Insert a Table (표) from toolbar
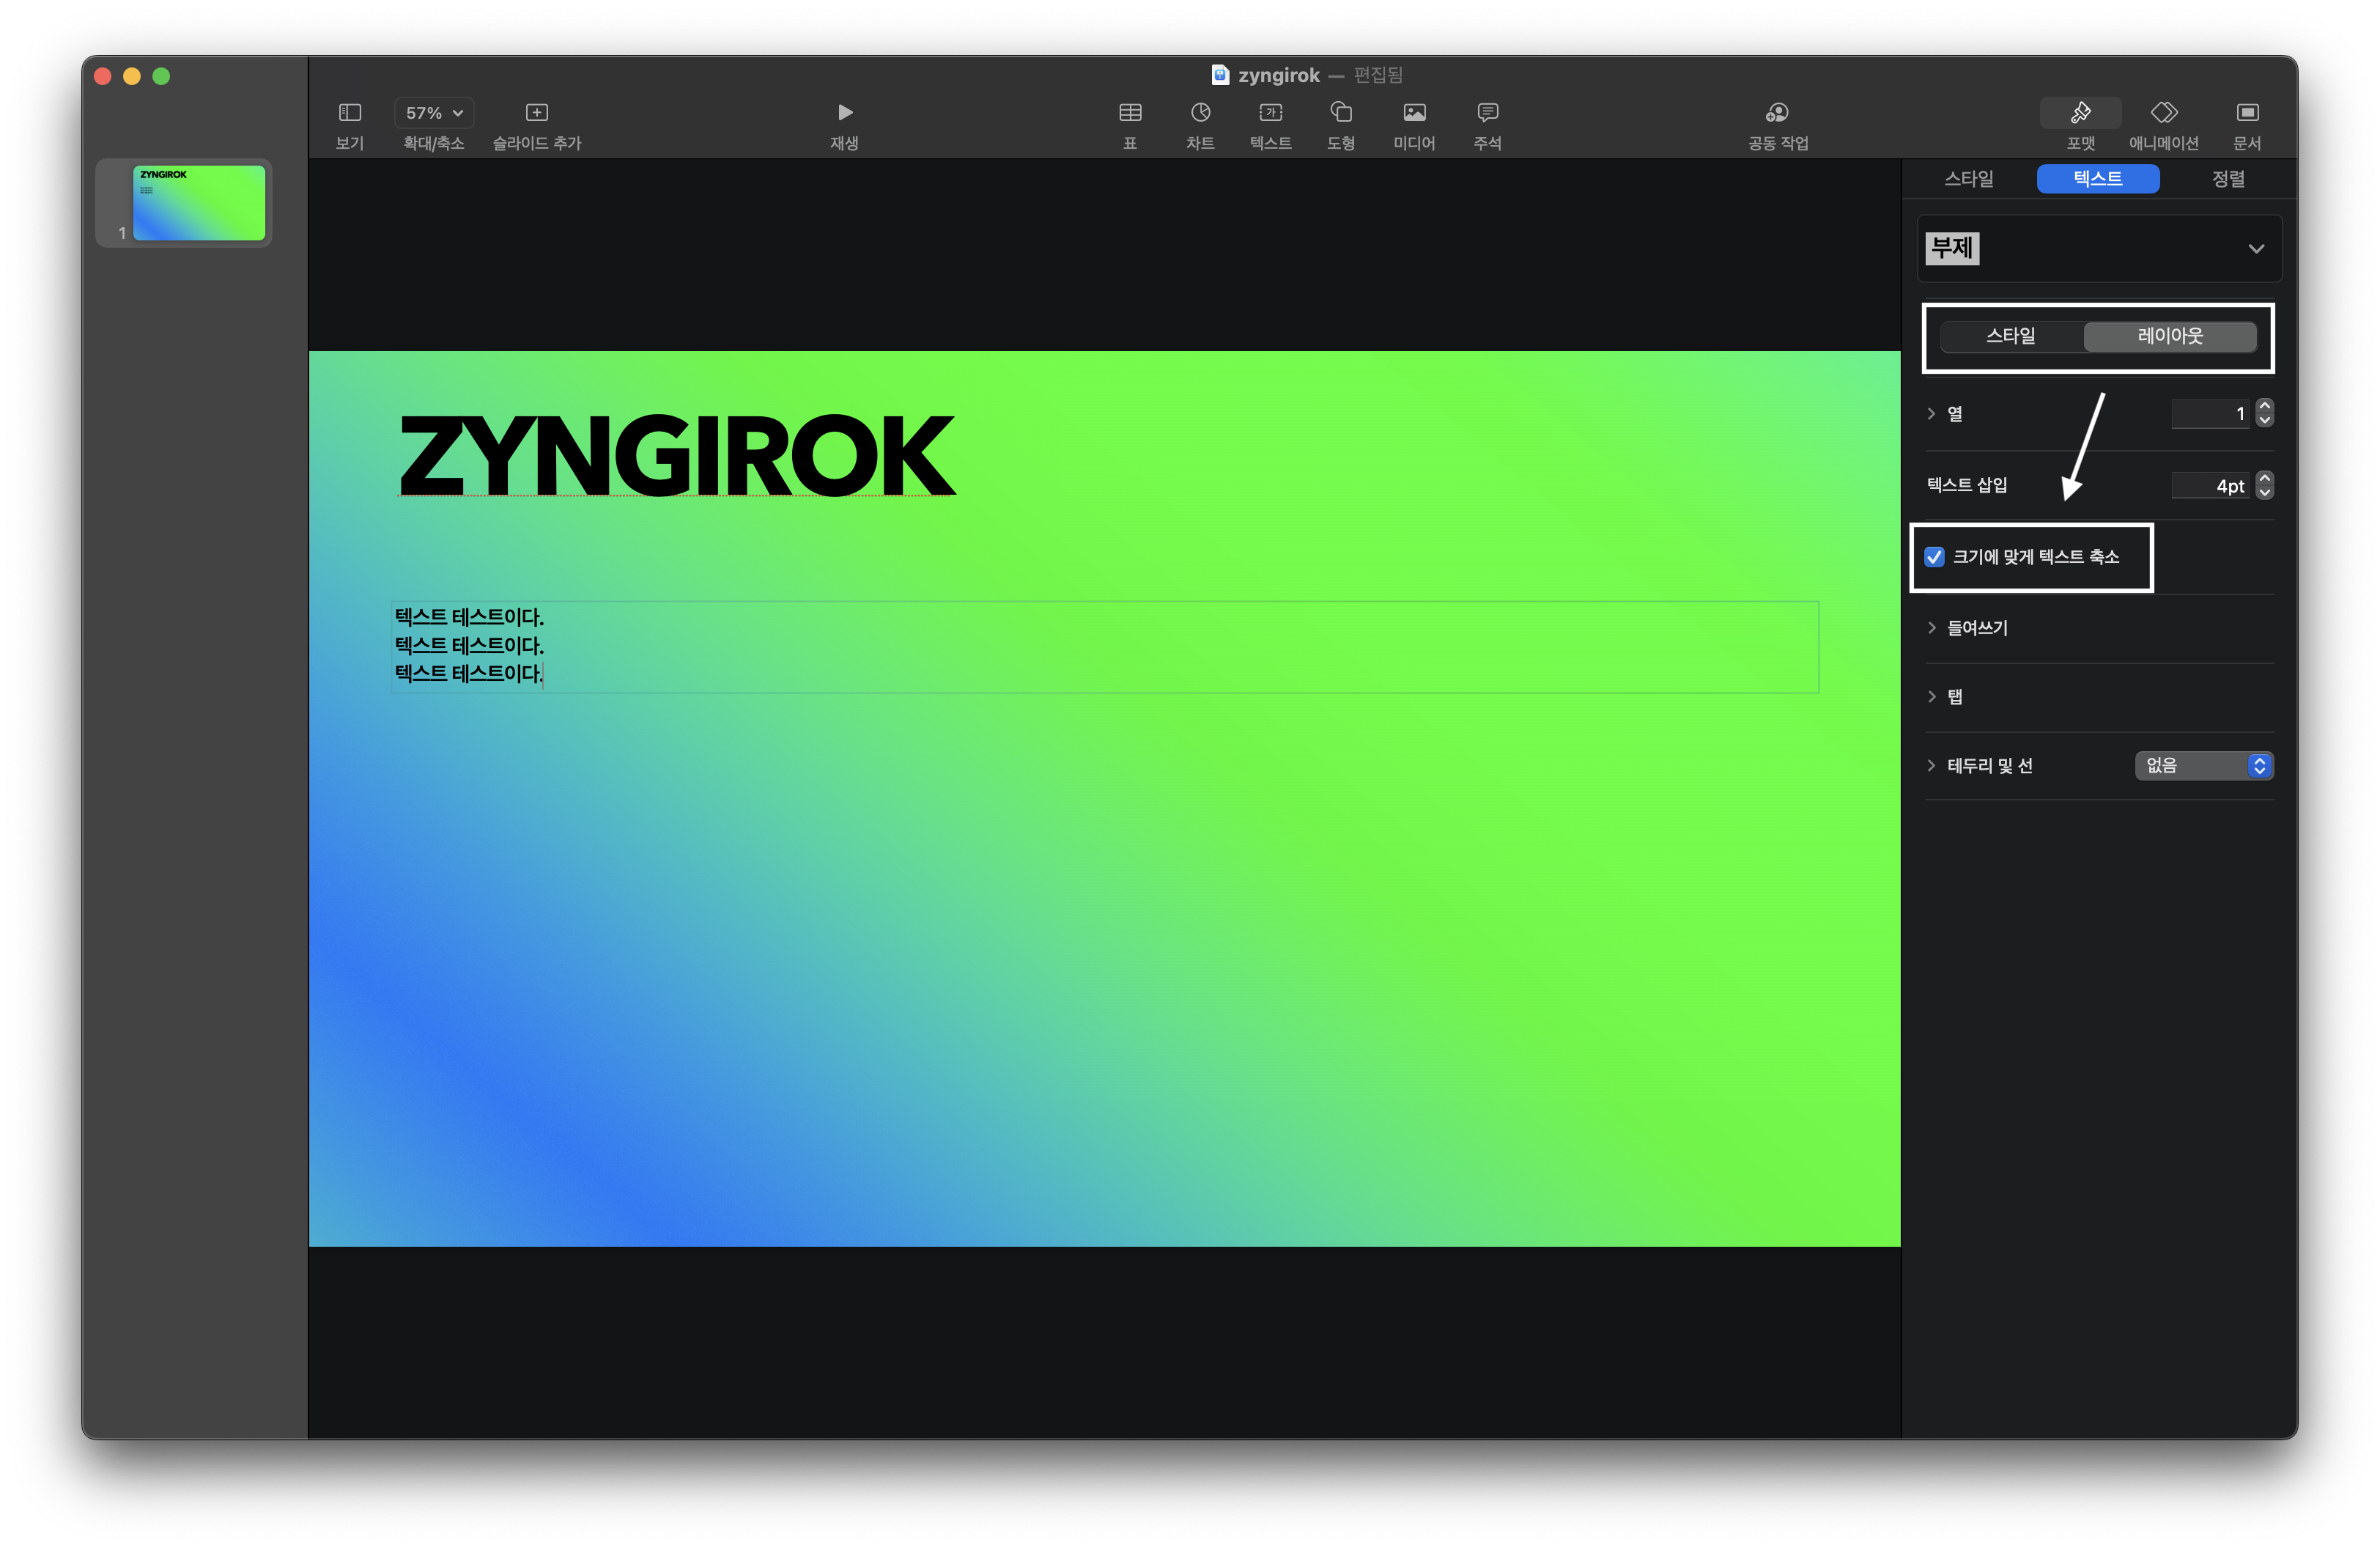2380x1548 pixels. tap(1130, 113)
